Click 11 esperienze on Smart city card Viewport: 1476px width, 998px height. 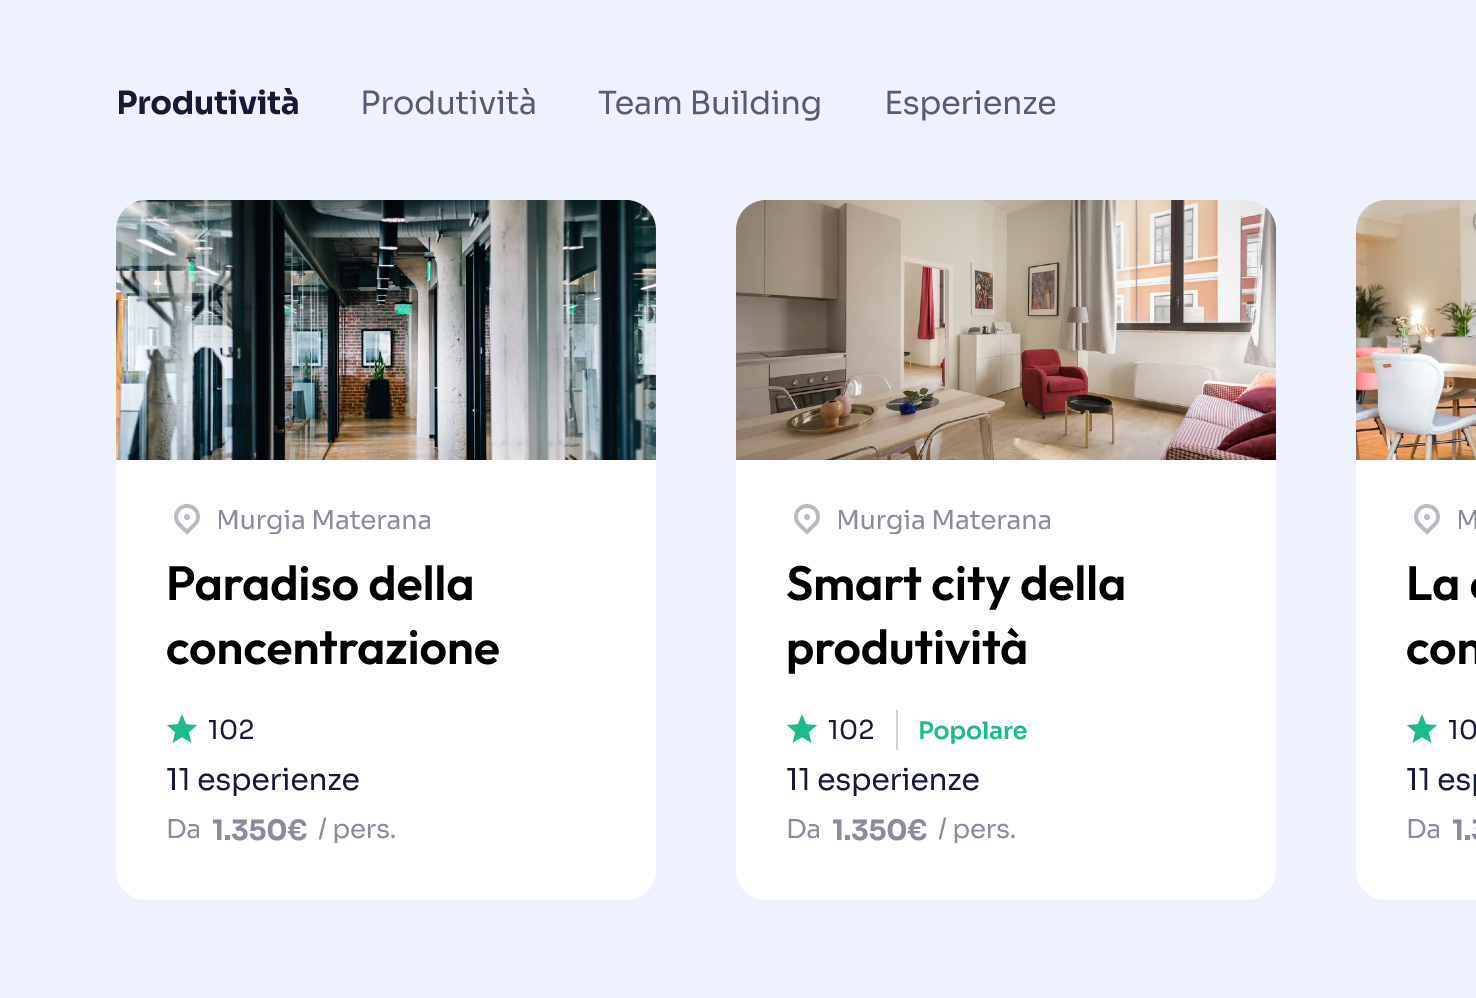883,780
